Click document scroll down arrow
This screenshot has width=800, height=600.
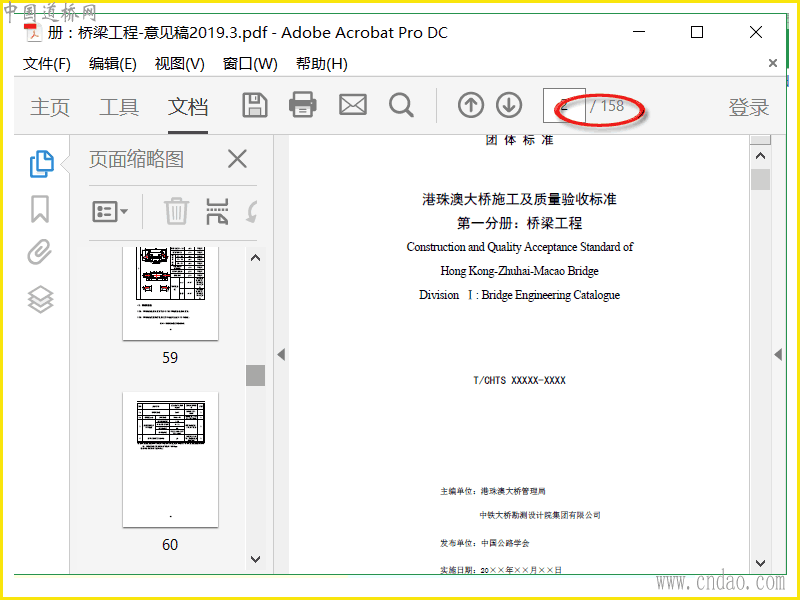760,563
